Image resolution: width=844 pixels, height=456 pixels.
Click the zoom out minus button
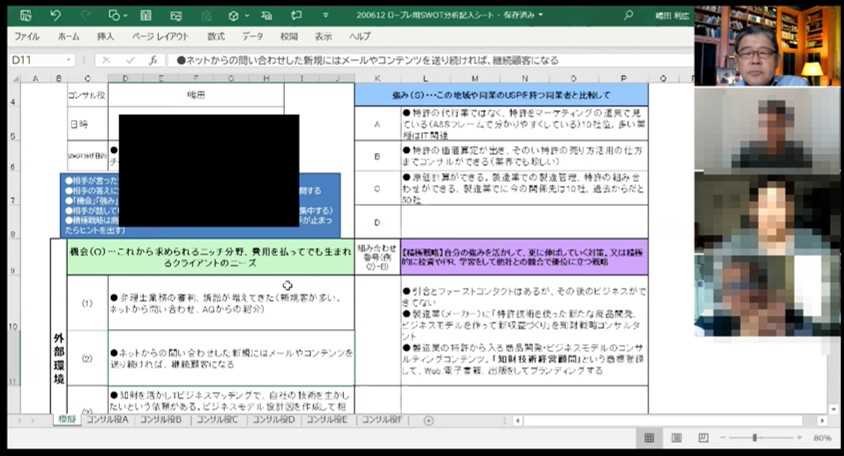tap(723, 438)
